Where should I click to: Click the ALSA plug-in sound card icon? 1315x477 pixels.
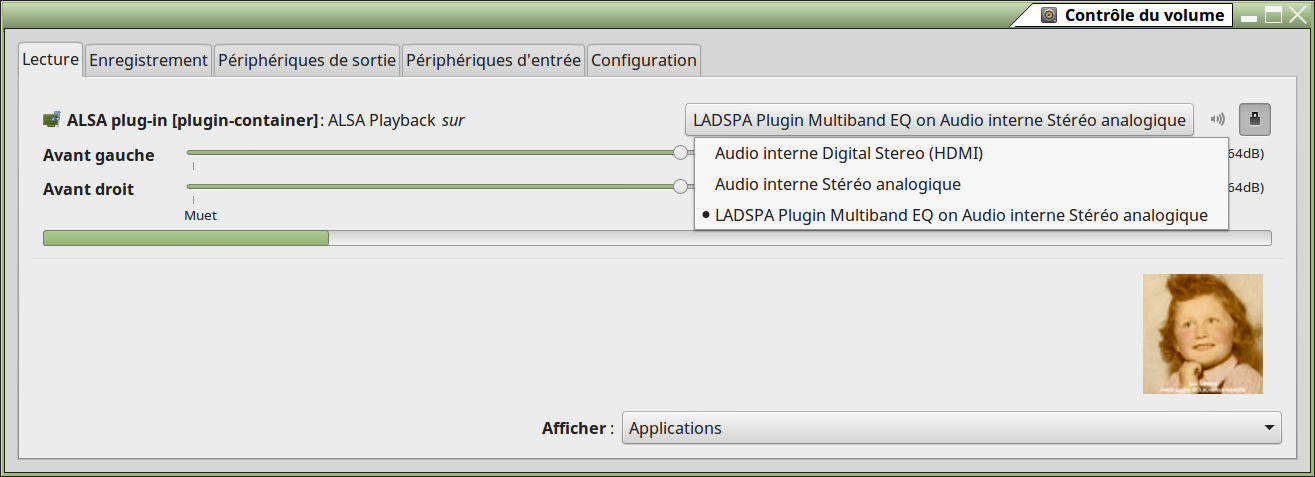pyautogui.click(x=51, y=120)
